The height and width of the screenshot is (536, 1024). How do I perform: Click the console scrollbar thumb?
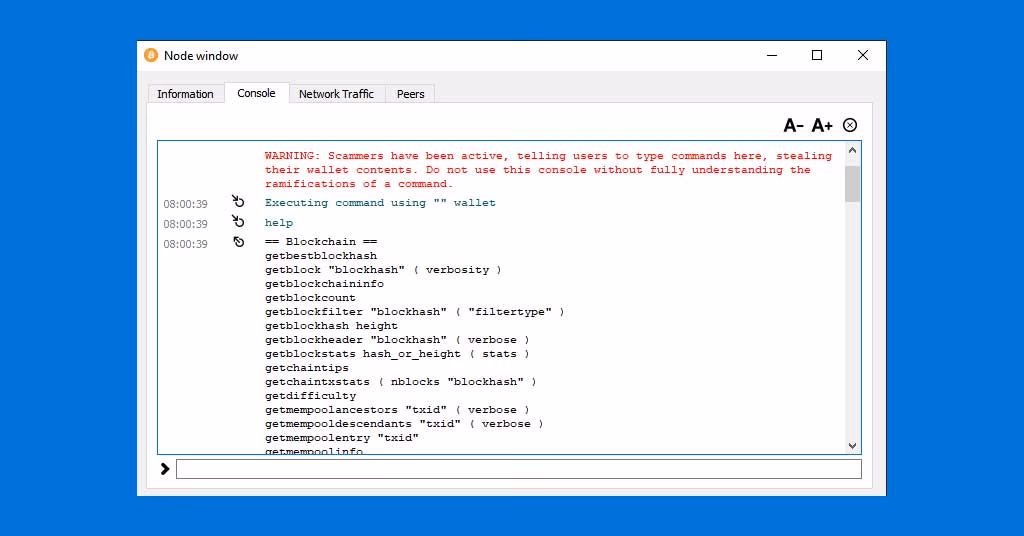[x=852, y=184]
